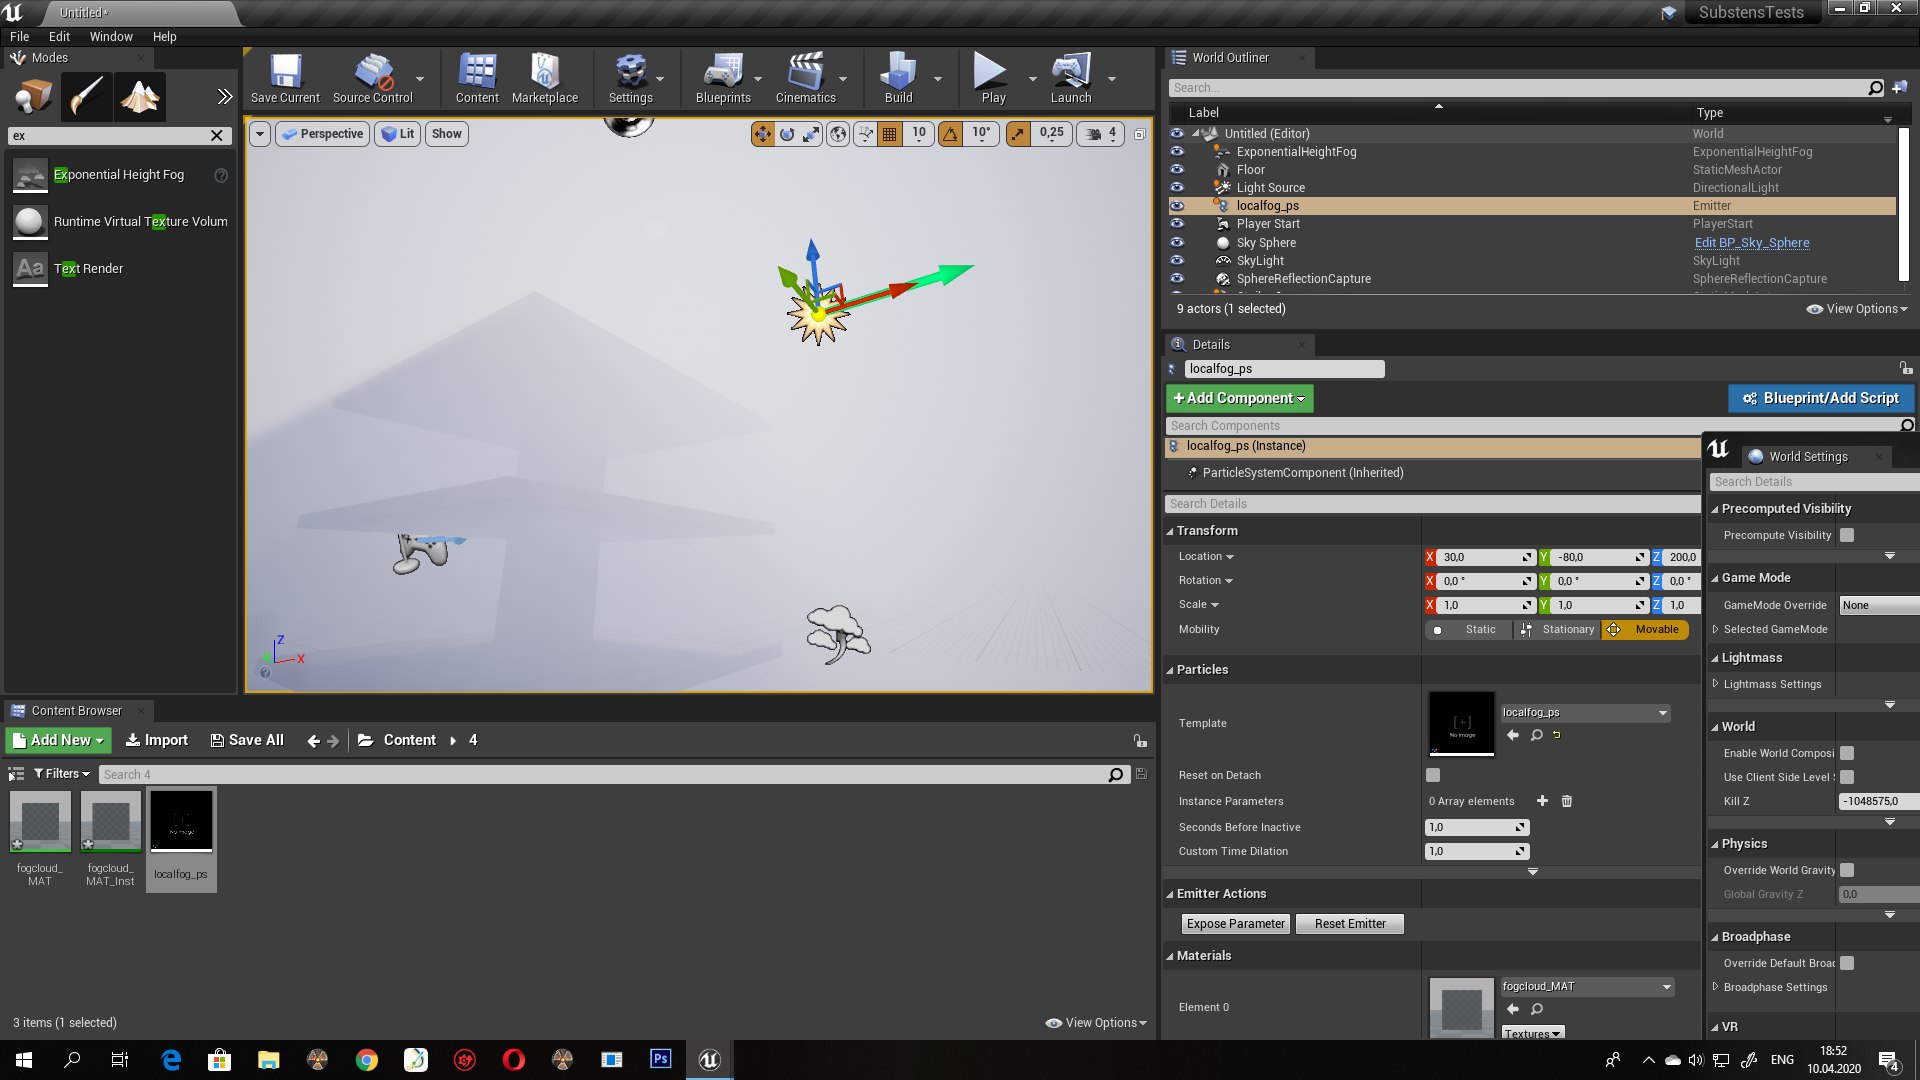Browse to Template asset in Content Browser
Screen dimensions: 1920x1080
[x=1536, y=735]
